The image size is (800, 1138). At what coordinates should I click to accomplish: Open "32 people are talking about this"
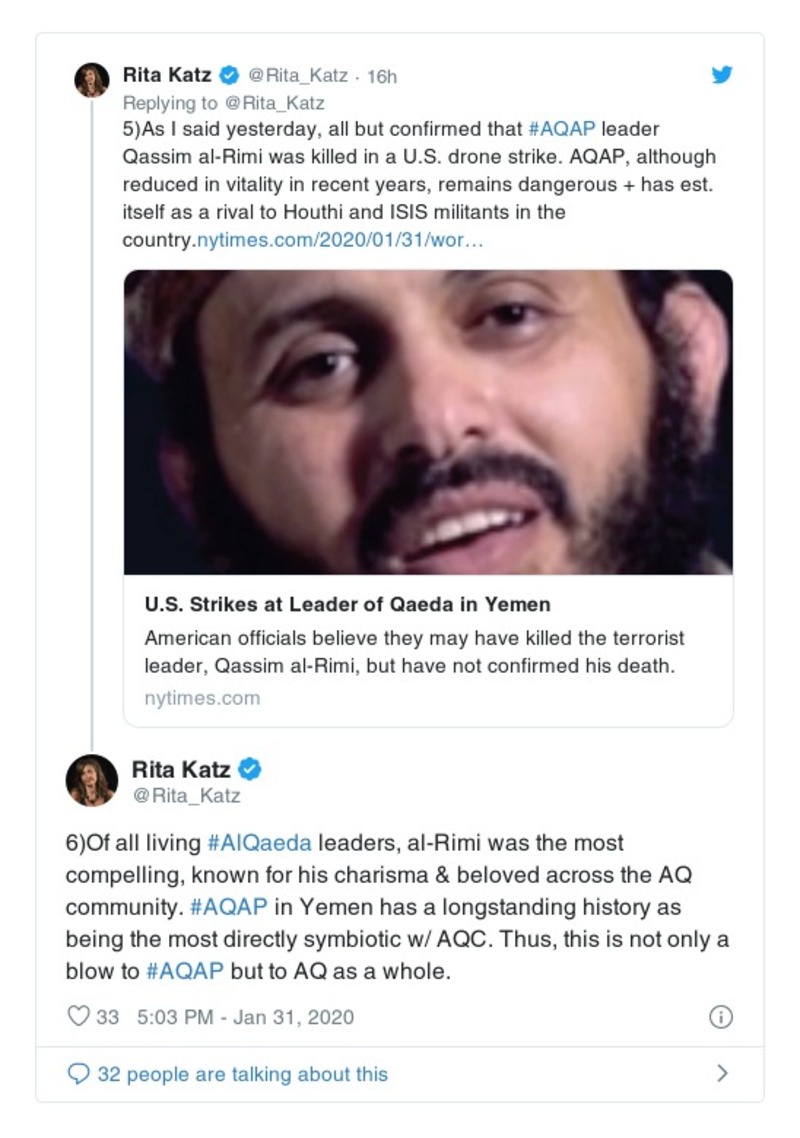[x=242, y=1074]
